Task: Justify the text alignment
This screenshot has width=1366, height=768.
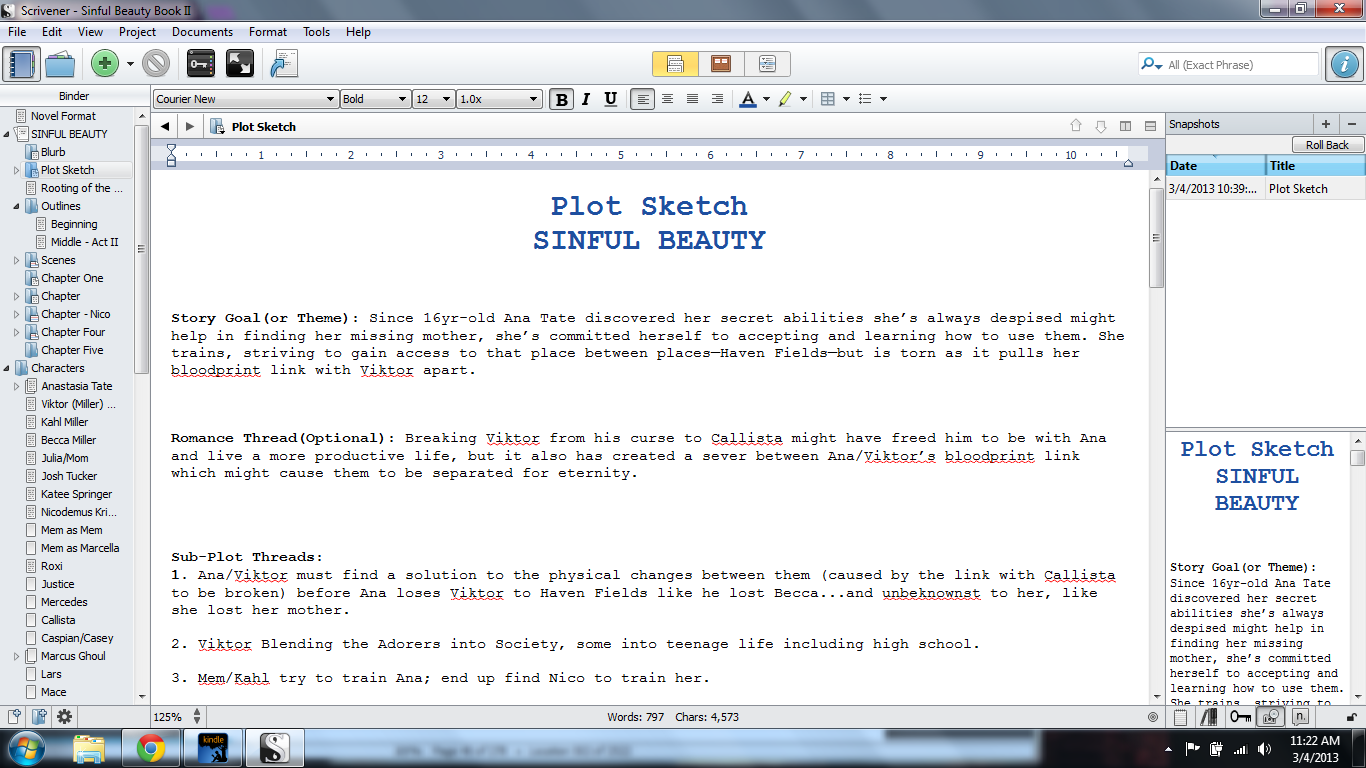Action: [x=692, y=99]
